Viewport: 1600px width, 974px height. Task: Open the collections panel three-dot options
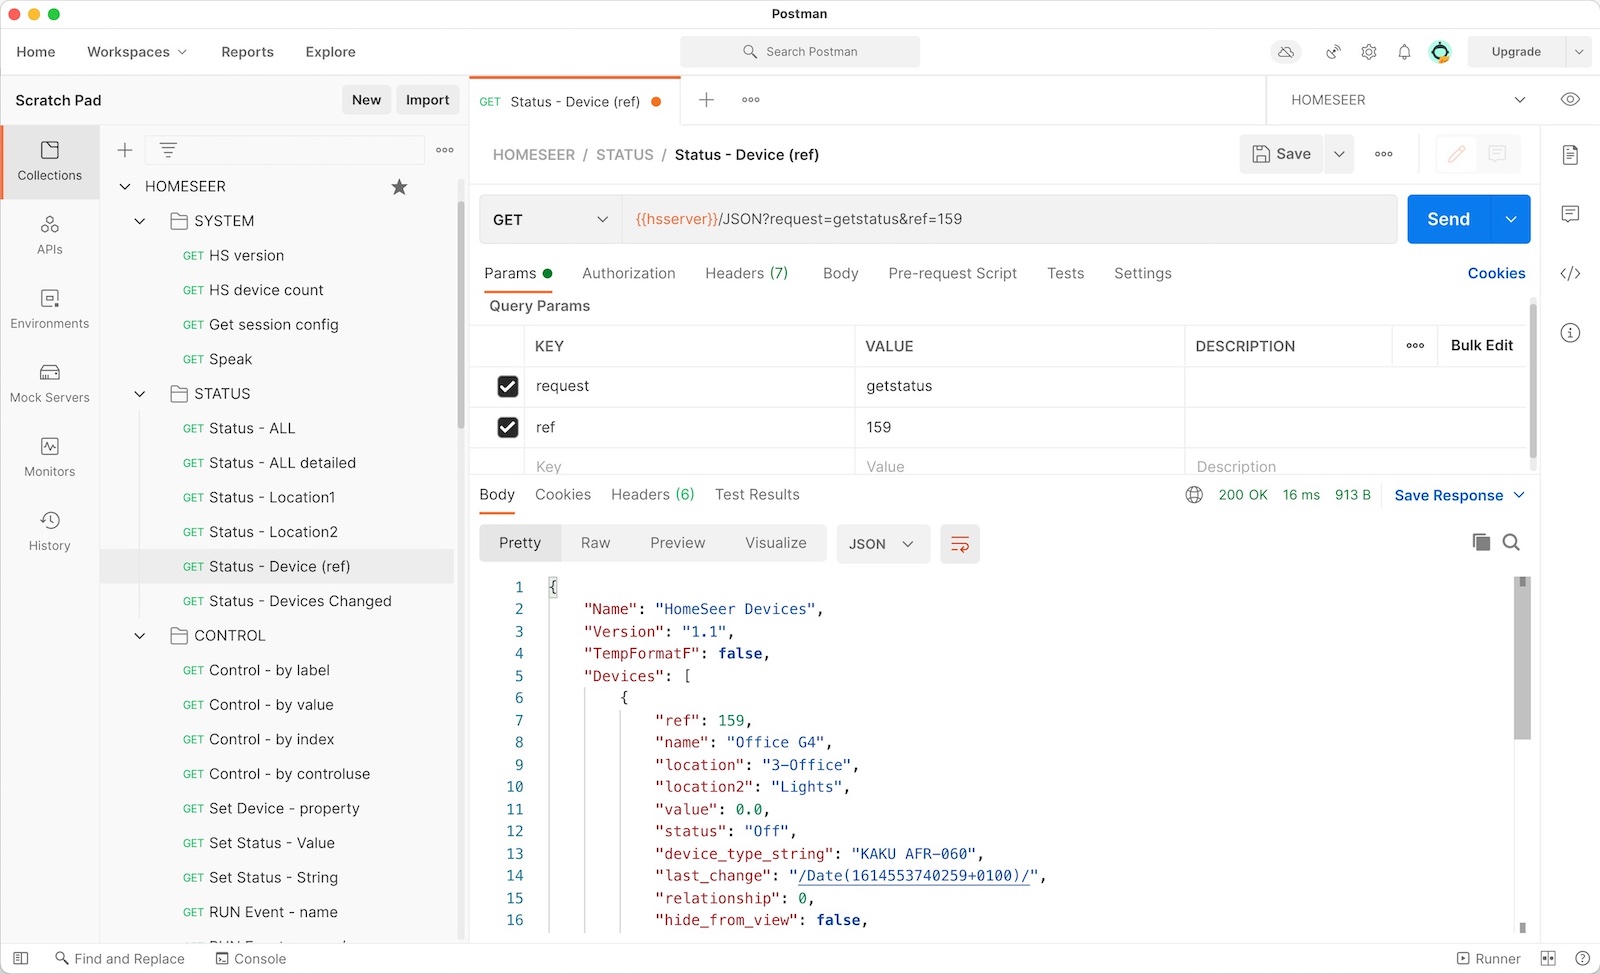(x=445, y=150)
